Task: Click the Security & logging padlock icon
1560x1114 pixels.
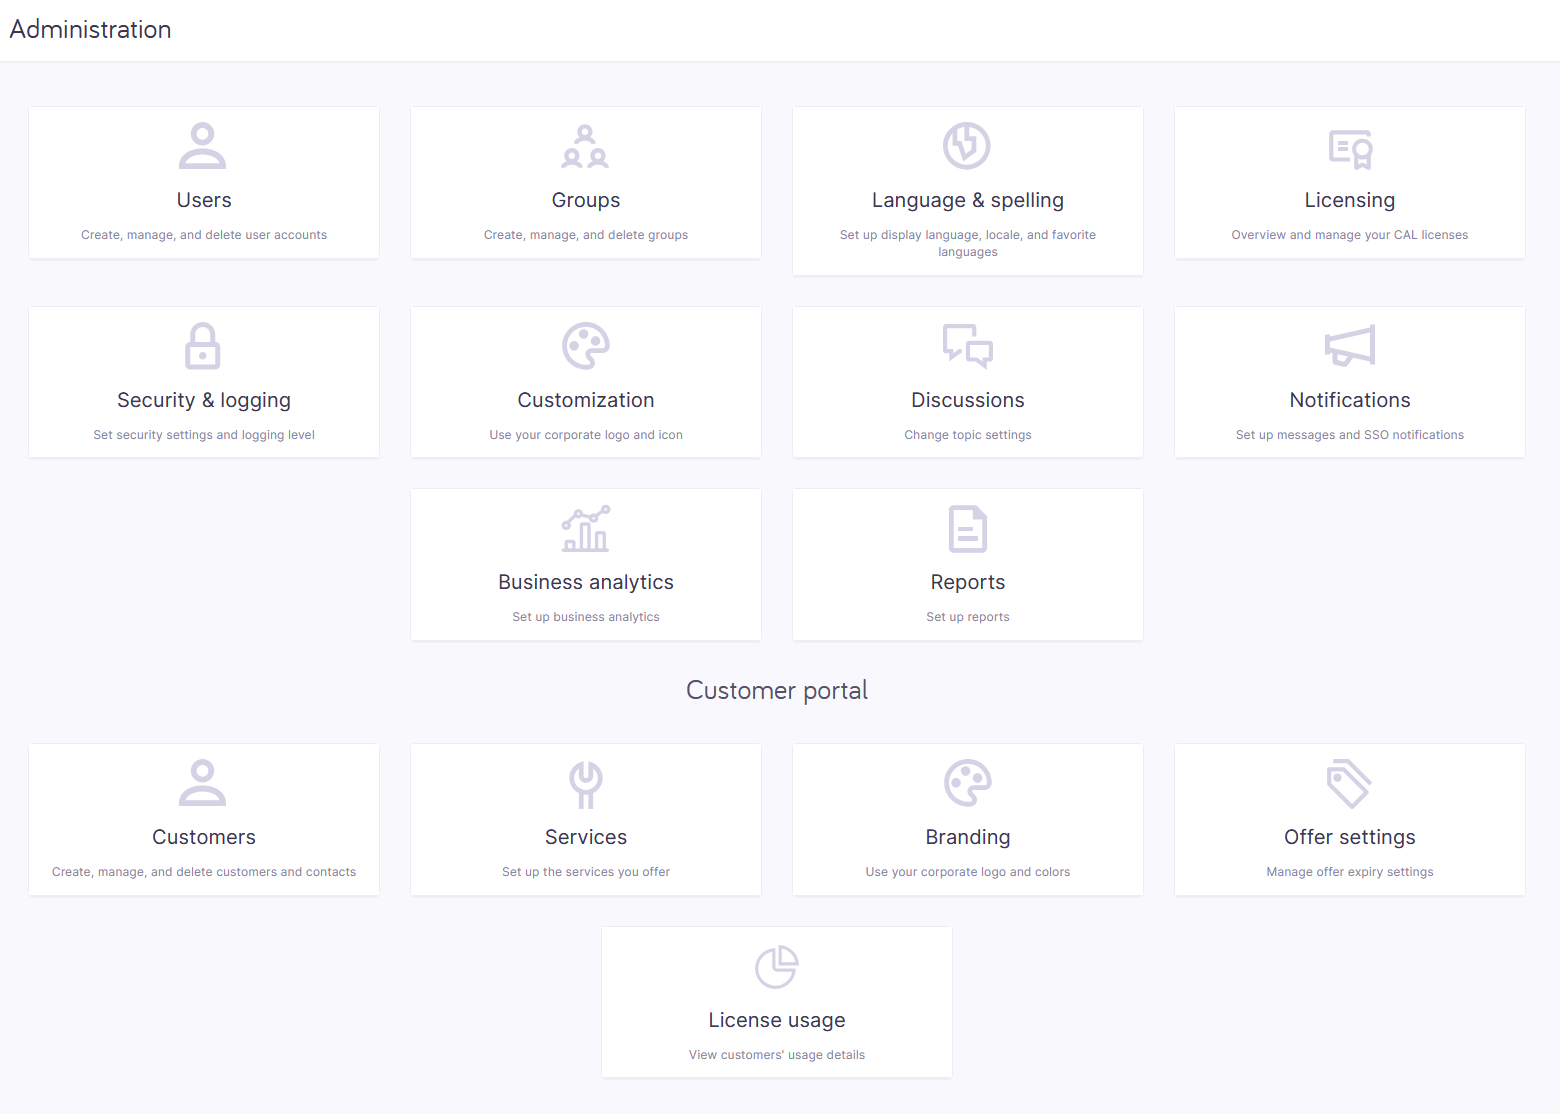Action: click(x=203, y=345)
